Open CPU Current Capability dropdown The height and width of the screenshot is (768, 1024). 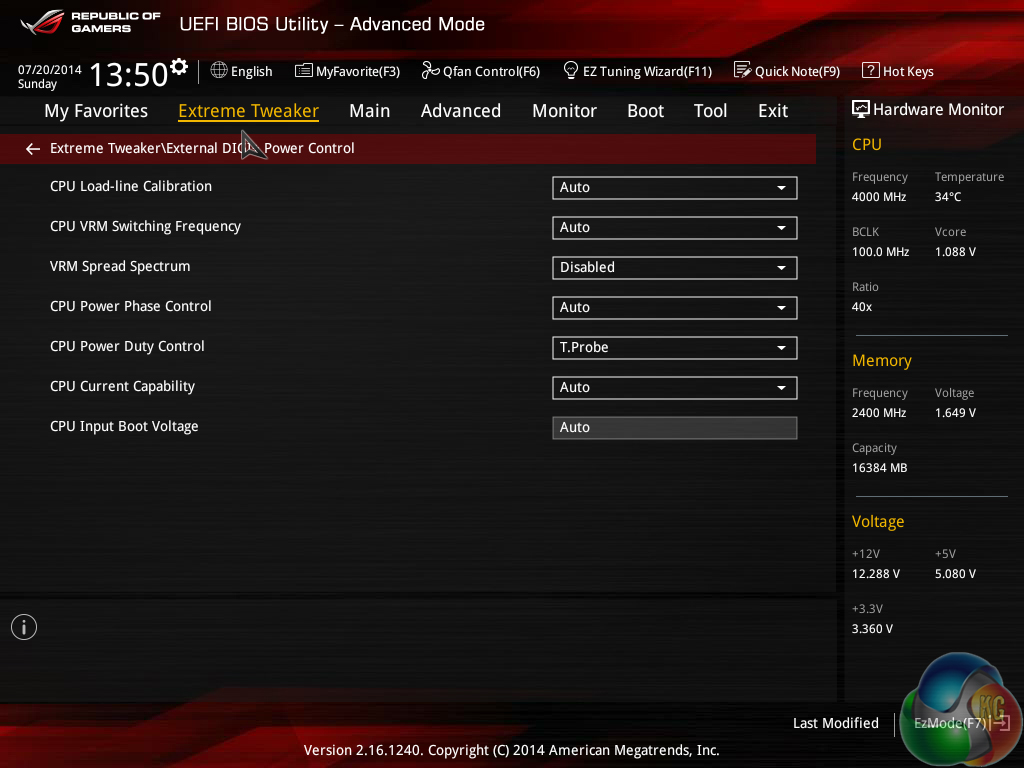[675, 388]
